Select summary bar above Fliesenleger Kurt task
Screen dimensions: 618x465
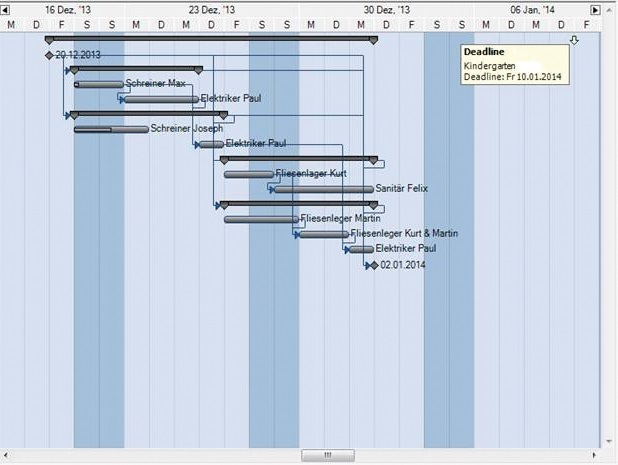pyautogui.click(x=298, y=158)
